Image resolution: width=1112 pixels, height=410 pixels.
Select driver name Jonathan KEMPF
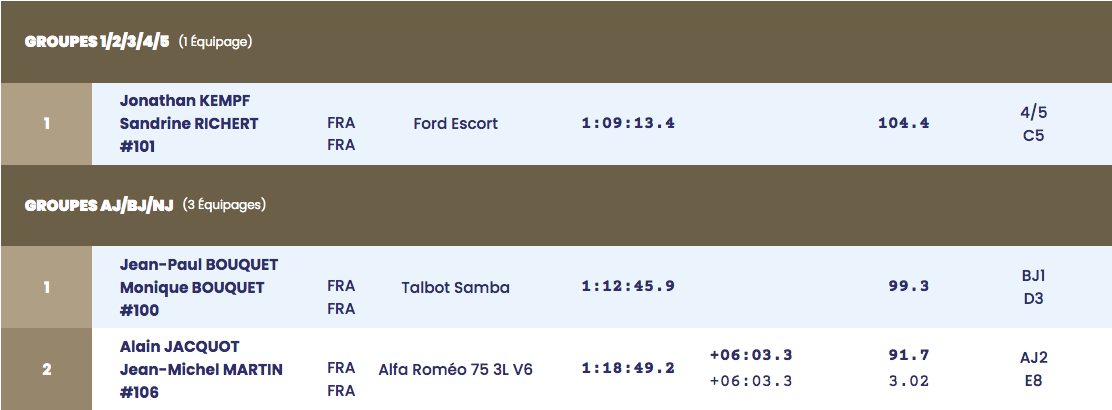point(184,101)
